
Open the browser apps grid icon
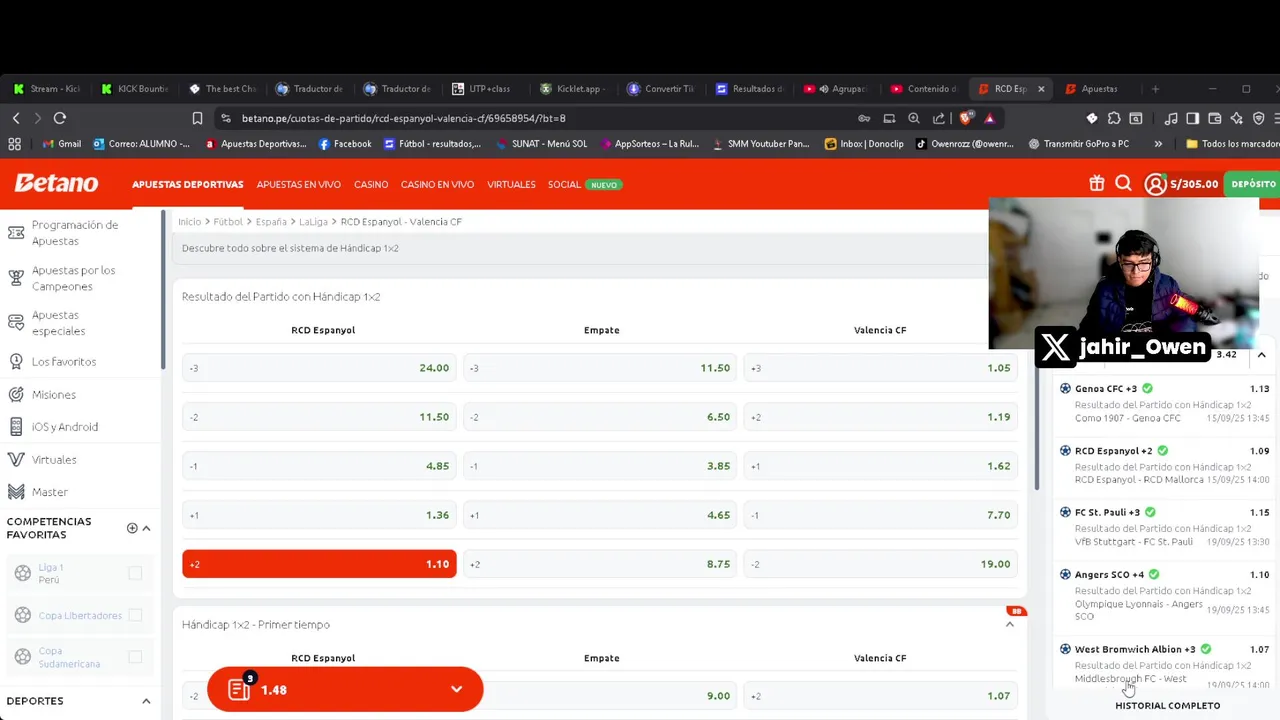coord(14,144)
